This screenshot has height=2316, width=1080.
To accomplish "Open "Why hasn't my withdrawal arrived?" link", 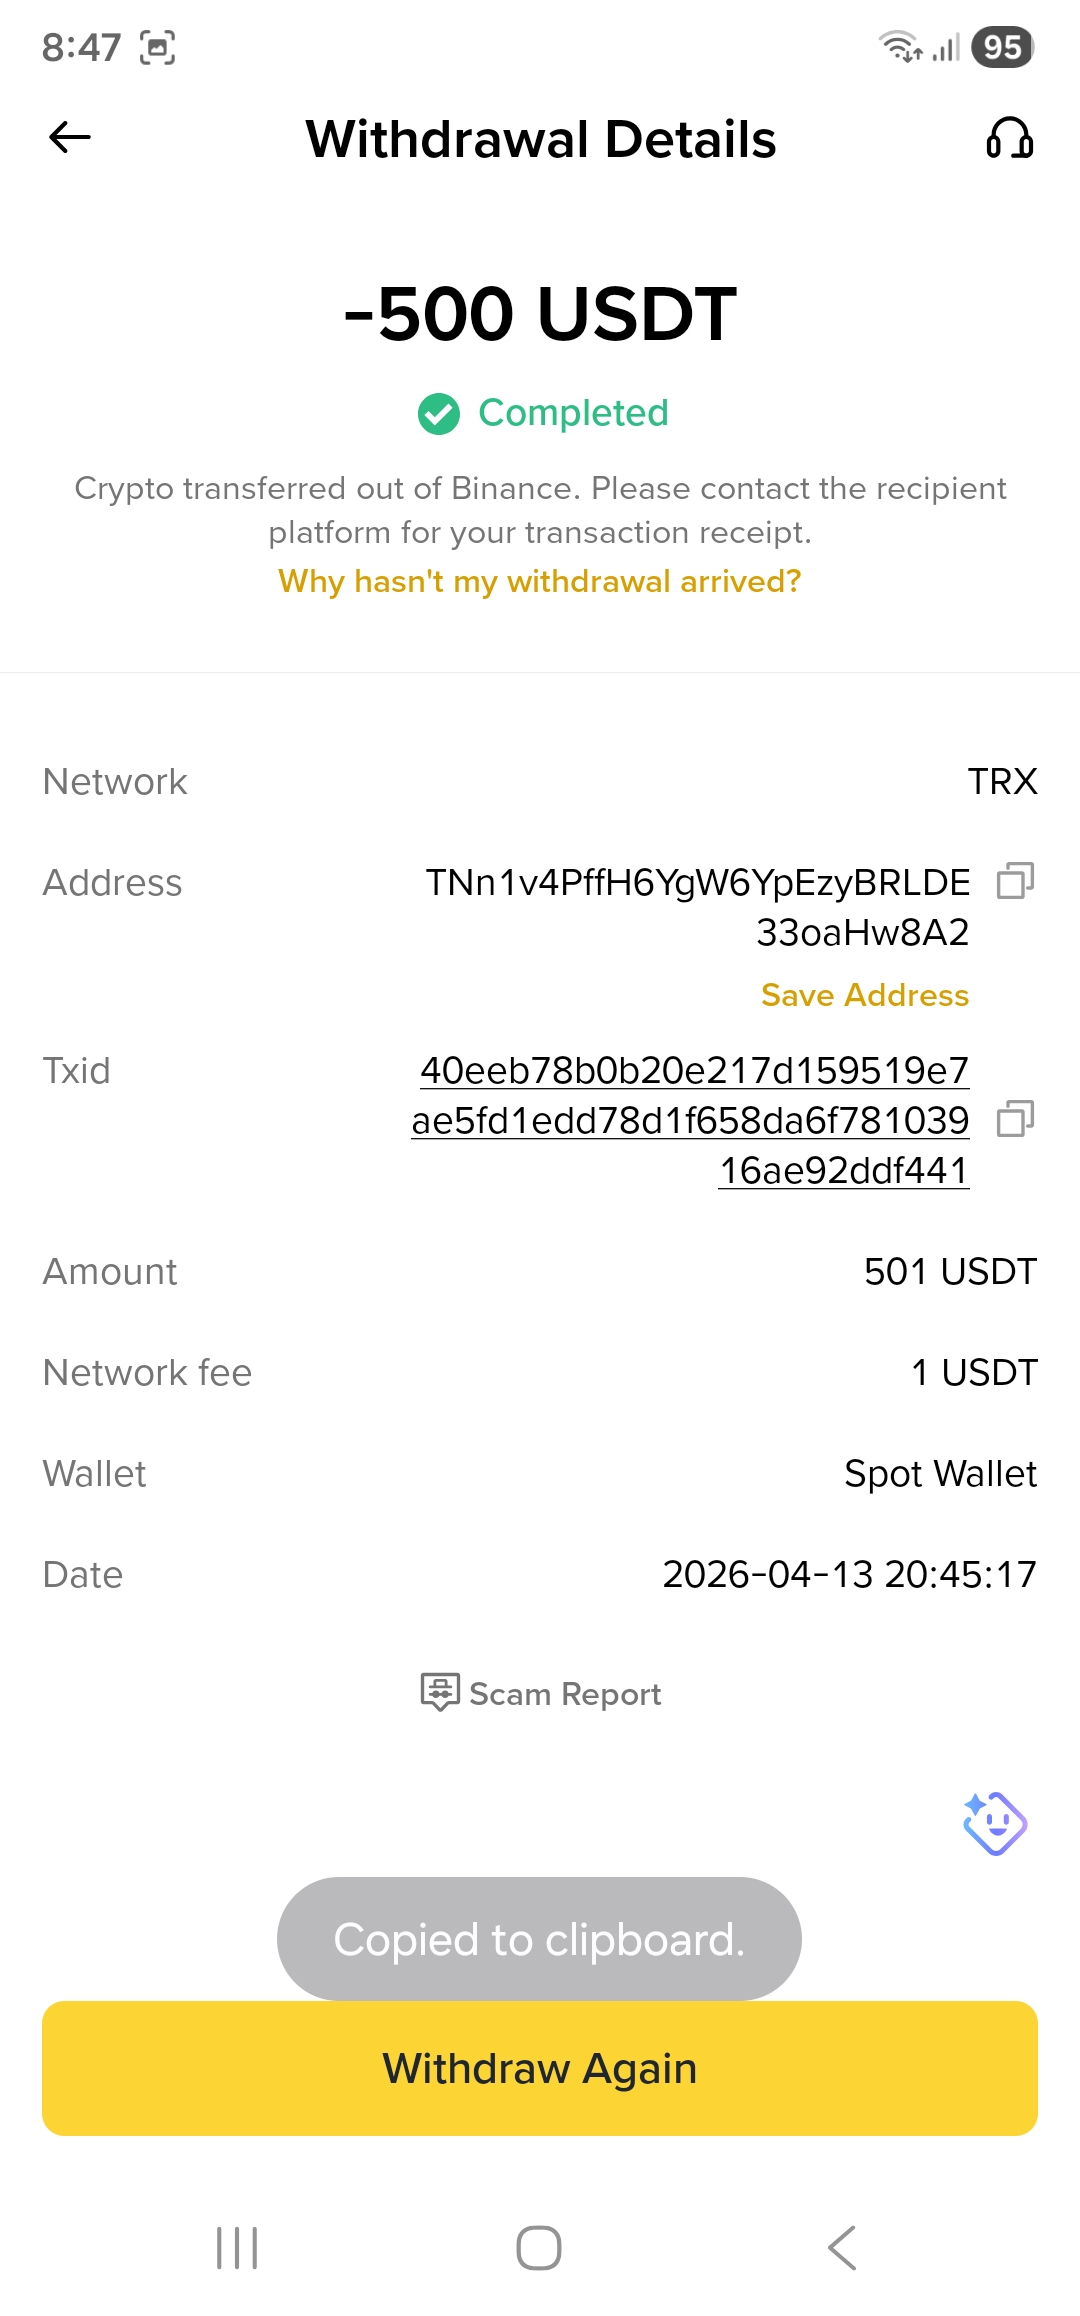I will 540,581.
